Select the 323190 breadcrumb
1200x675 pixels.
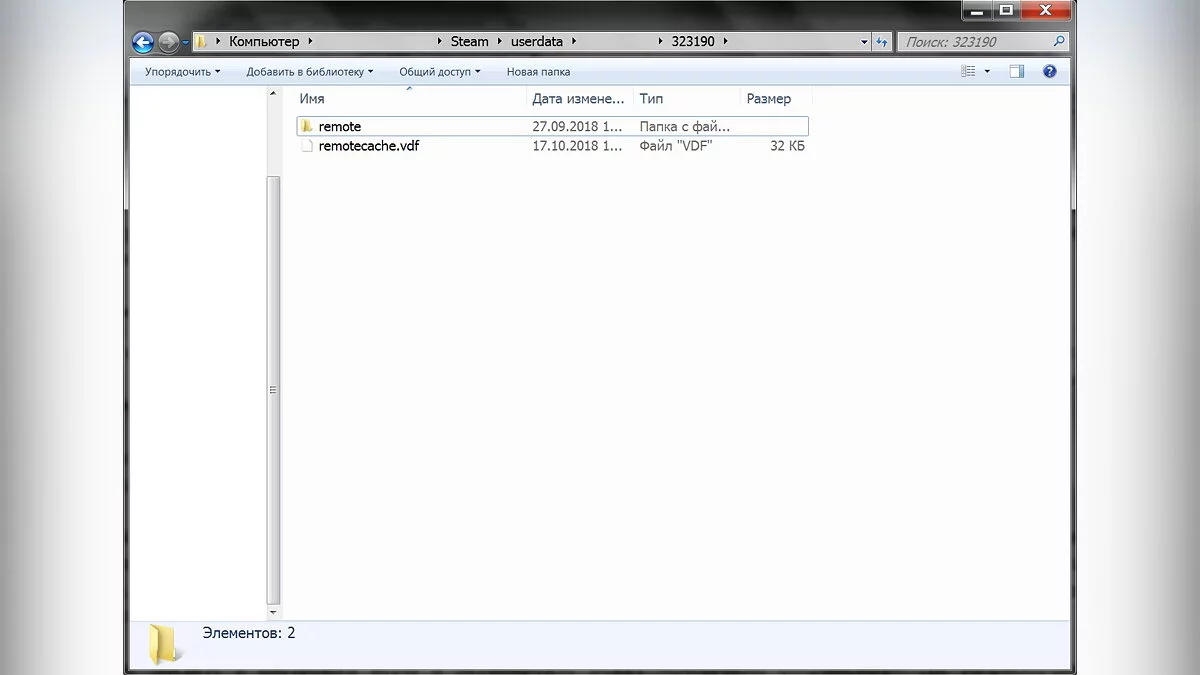[693, 42]
